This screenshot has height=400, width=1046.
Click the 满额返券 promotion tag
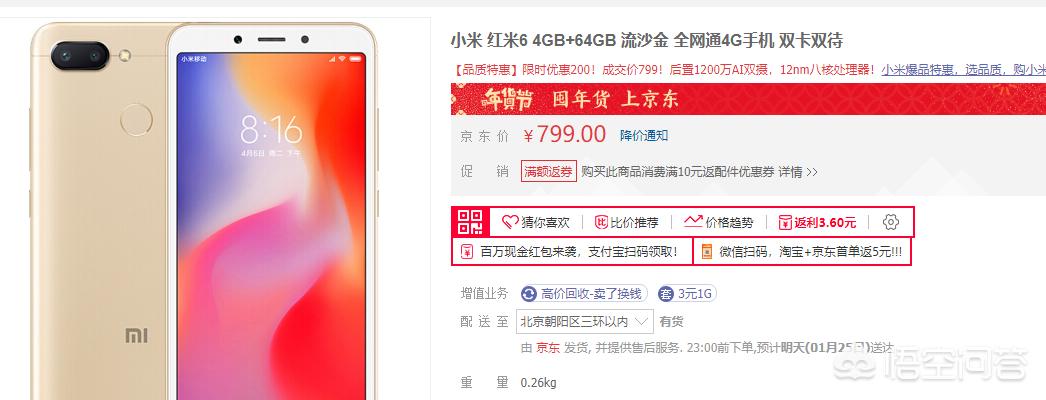pyautogui.click(x=548, y=172)
